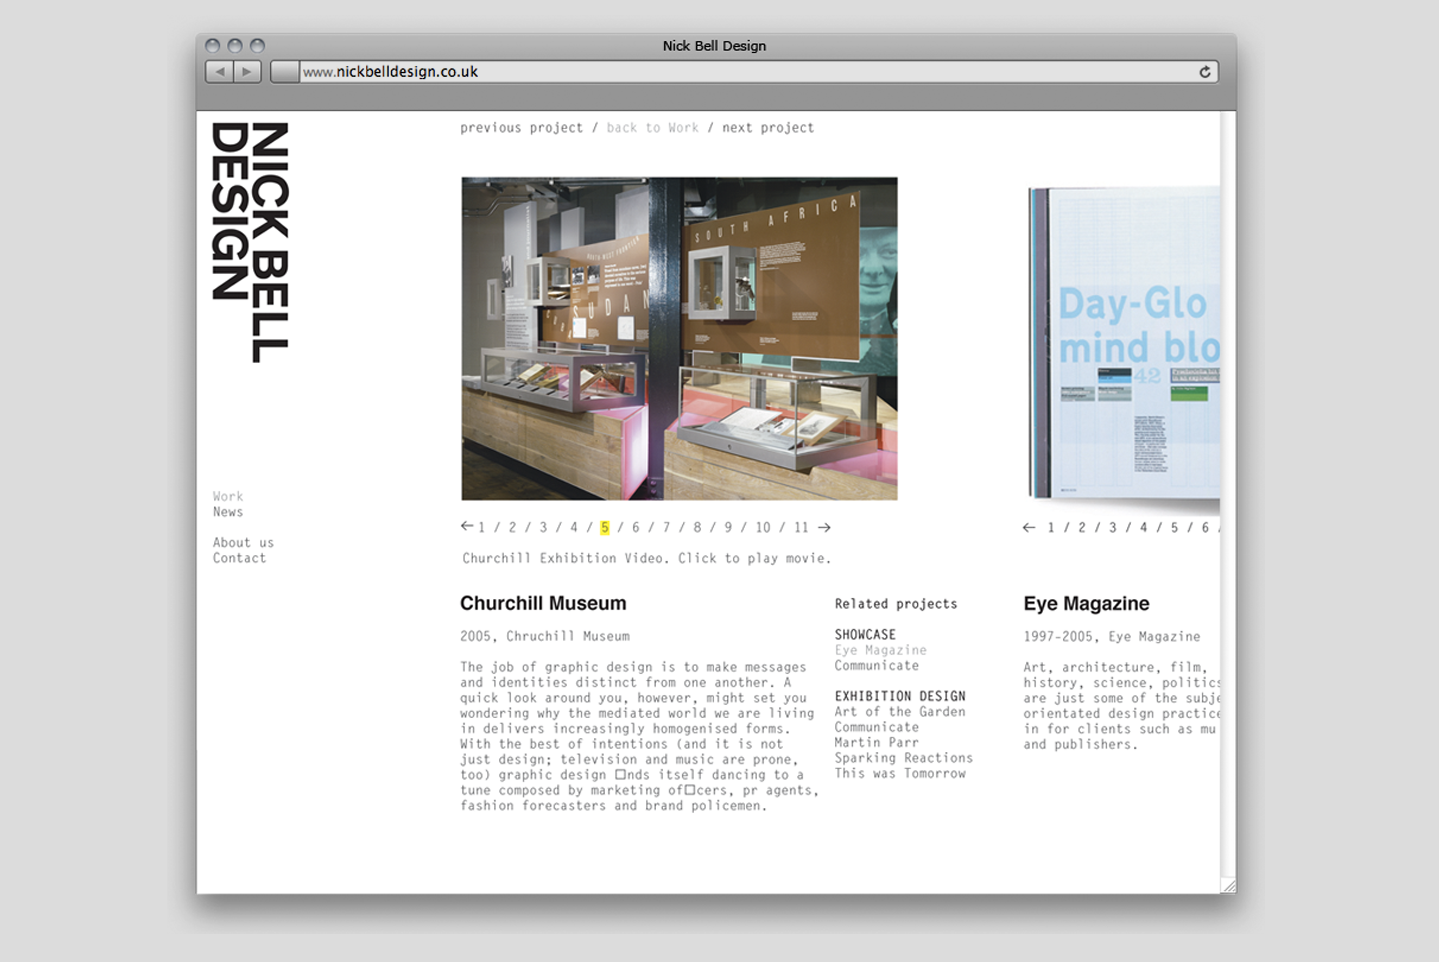Screen dimensions: 1439x962
Task: Select Churchill image 3 in pager
Action: pyautogui.click(x=543, y=527)
